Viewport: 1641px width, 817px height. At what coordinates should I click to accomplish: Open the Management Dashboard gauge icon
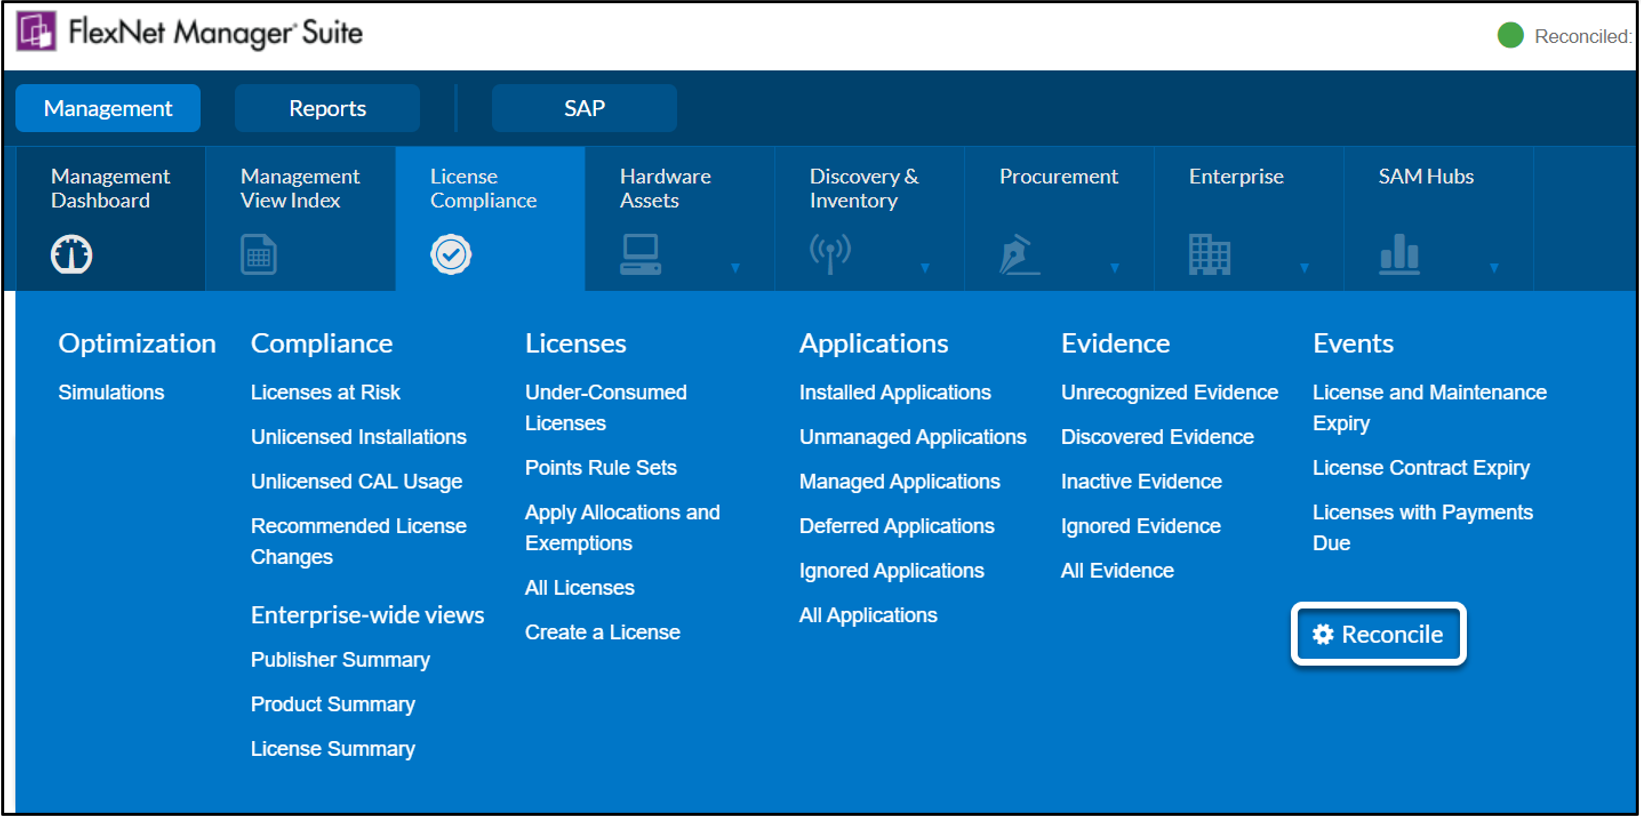(71, 255)
